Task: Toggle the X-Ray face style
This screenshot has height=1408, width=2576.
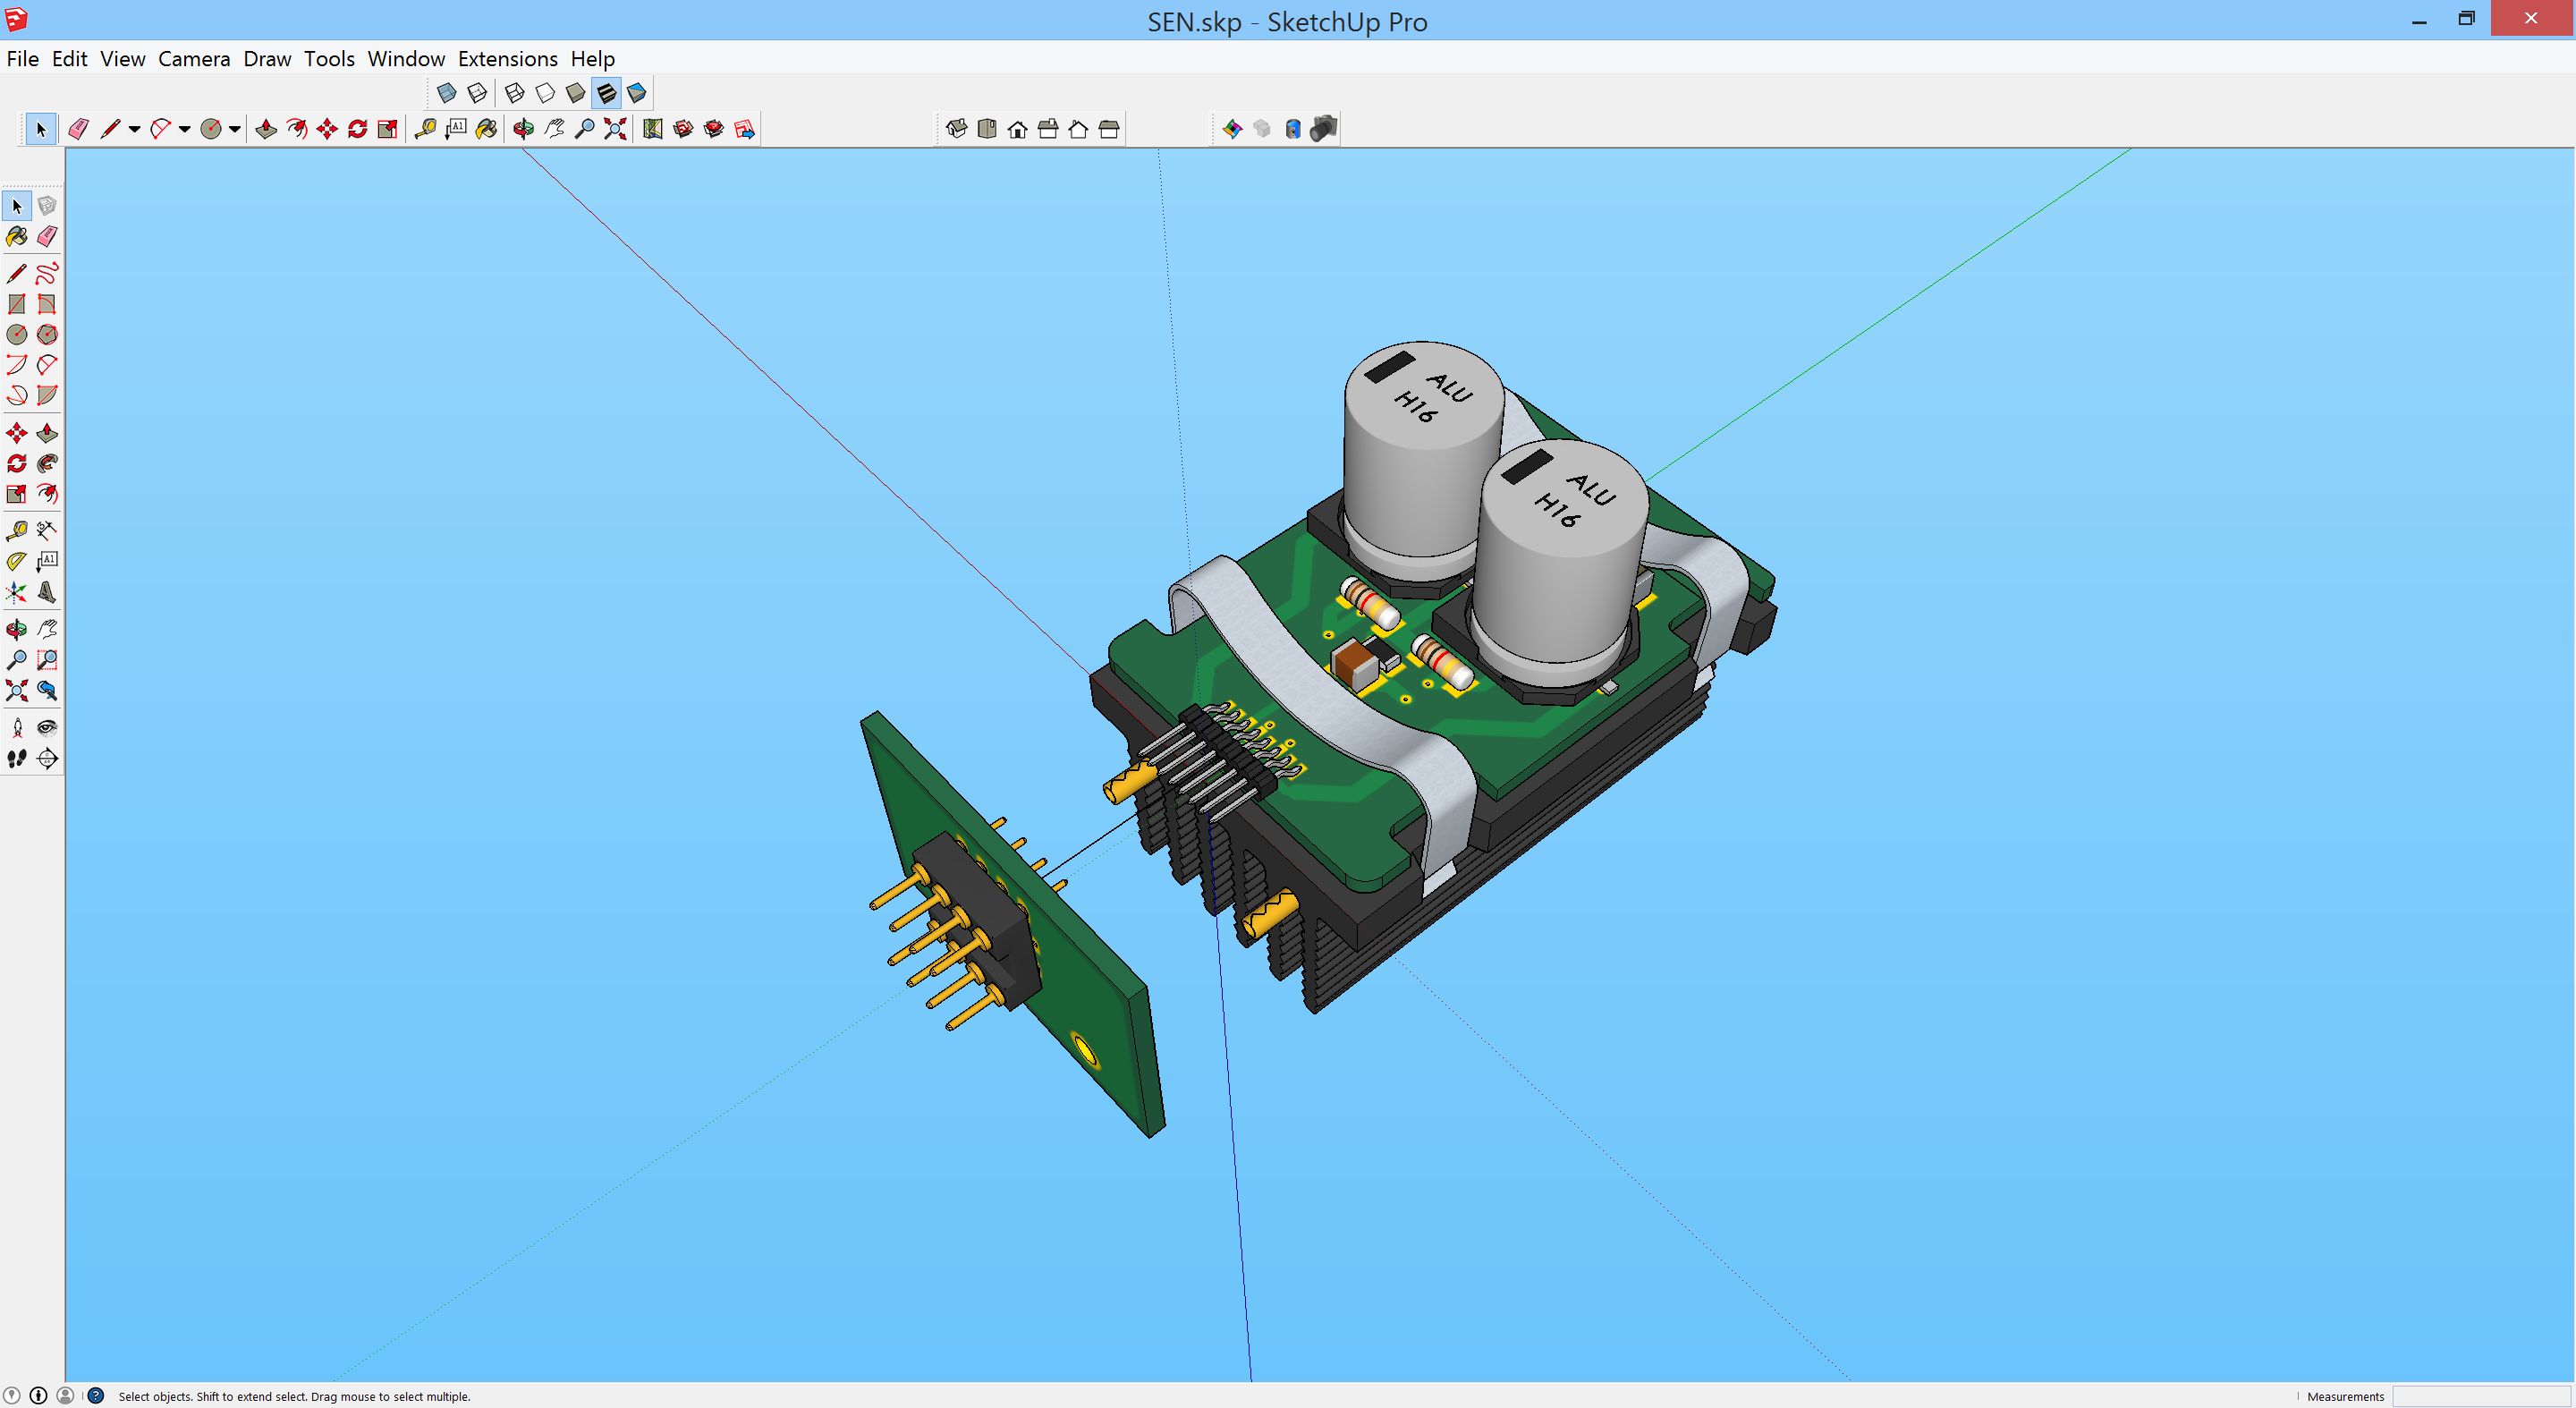Action: point(447,93)
